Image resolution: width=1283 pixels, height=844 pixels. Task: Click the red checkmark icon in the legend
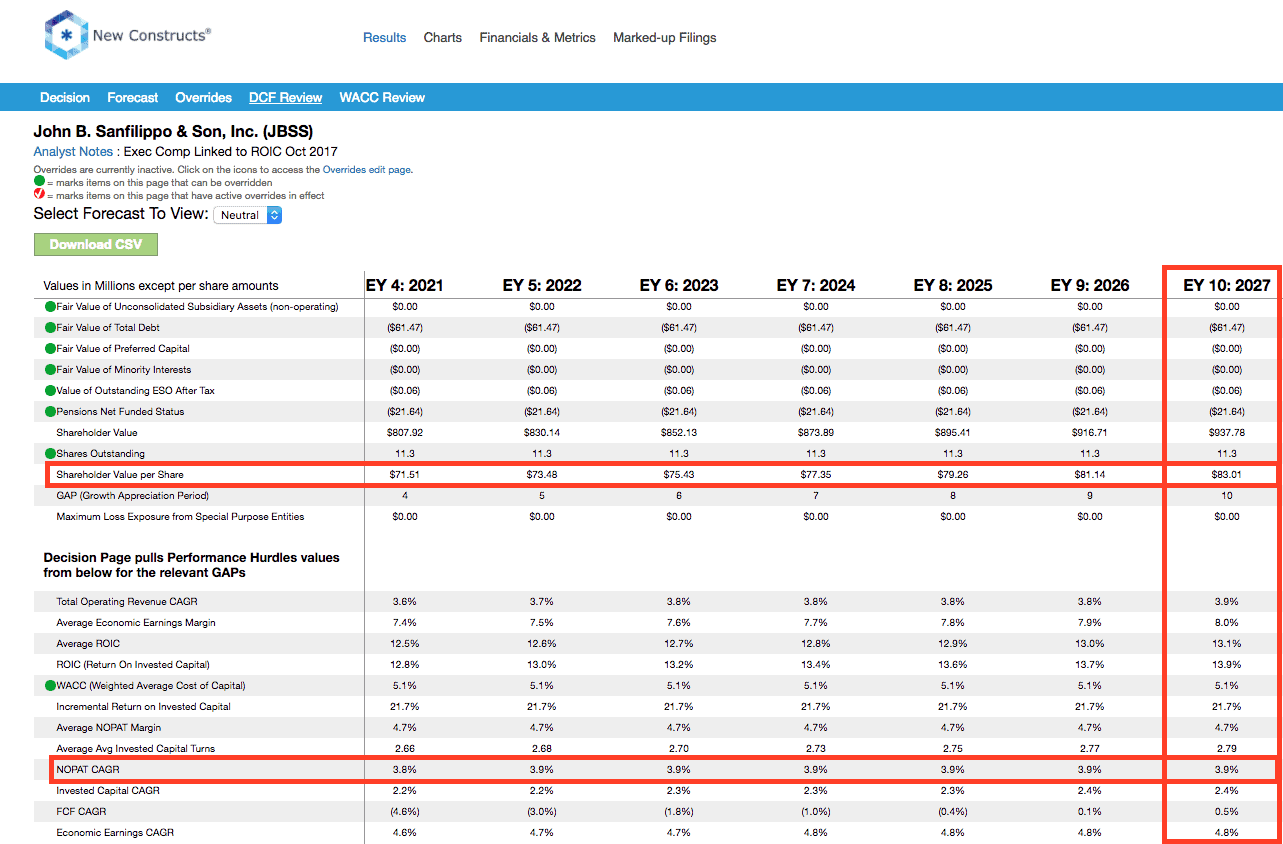click(x=39, y=195)
